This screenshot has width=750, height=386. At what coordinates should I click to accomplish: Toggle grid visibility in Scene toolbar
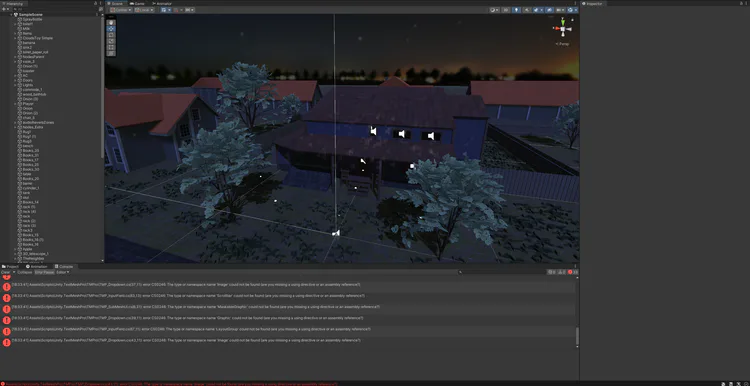click(x=164, y=10)
